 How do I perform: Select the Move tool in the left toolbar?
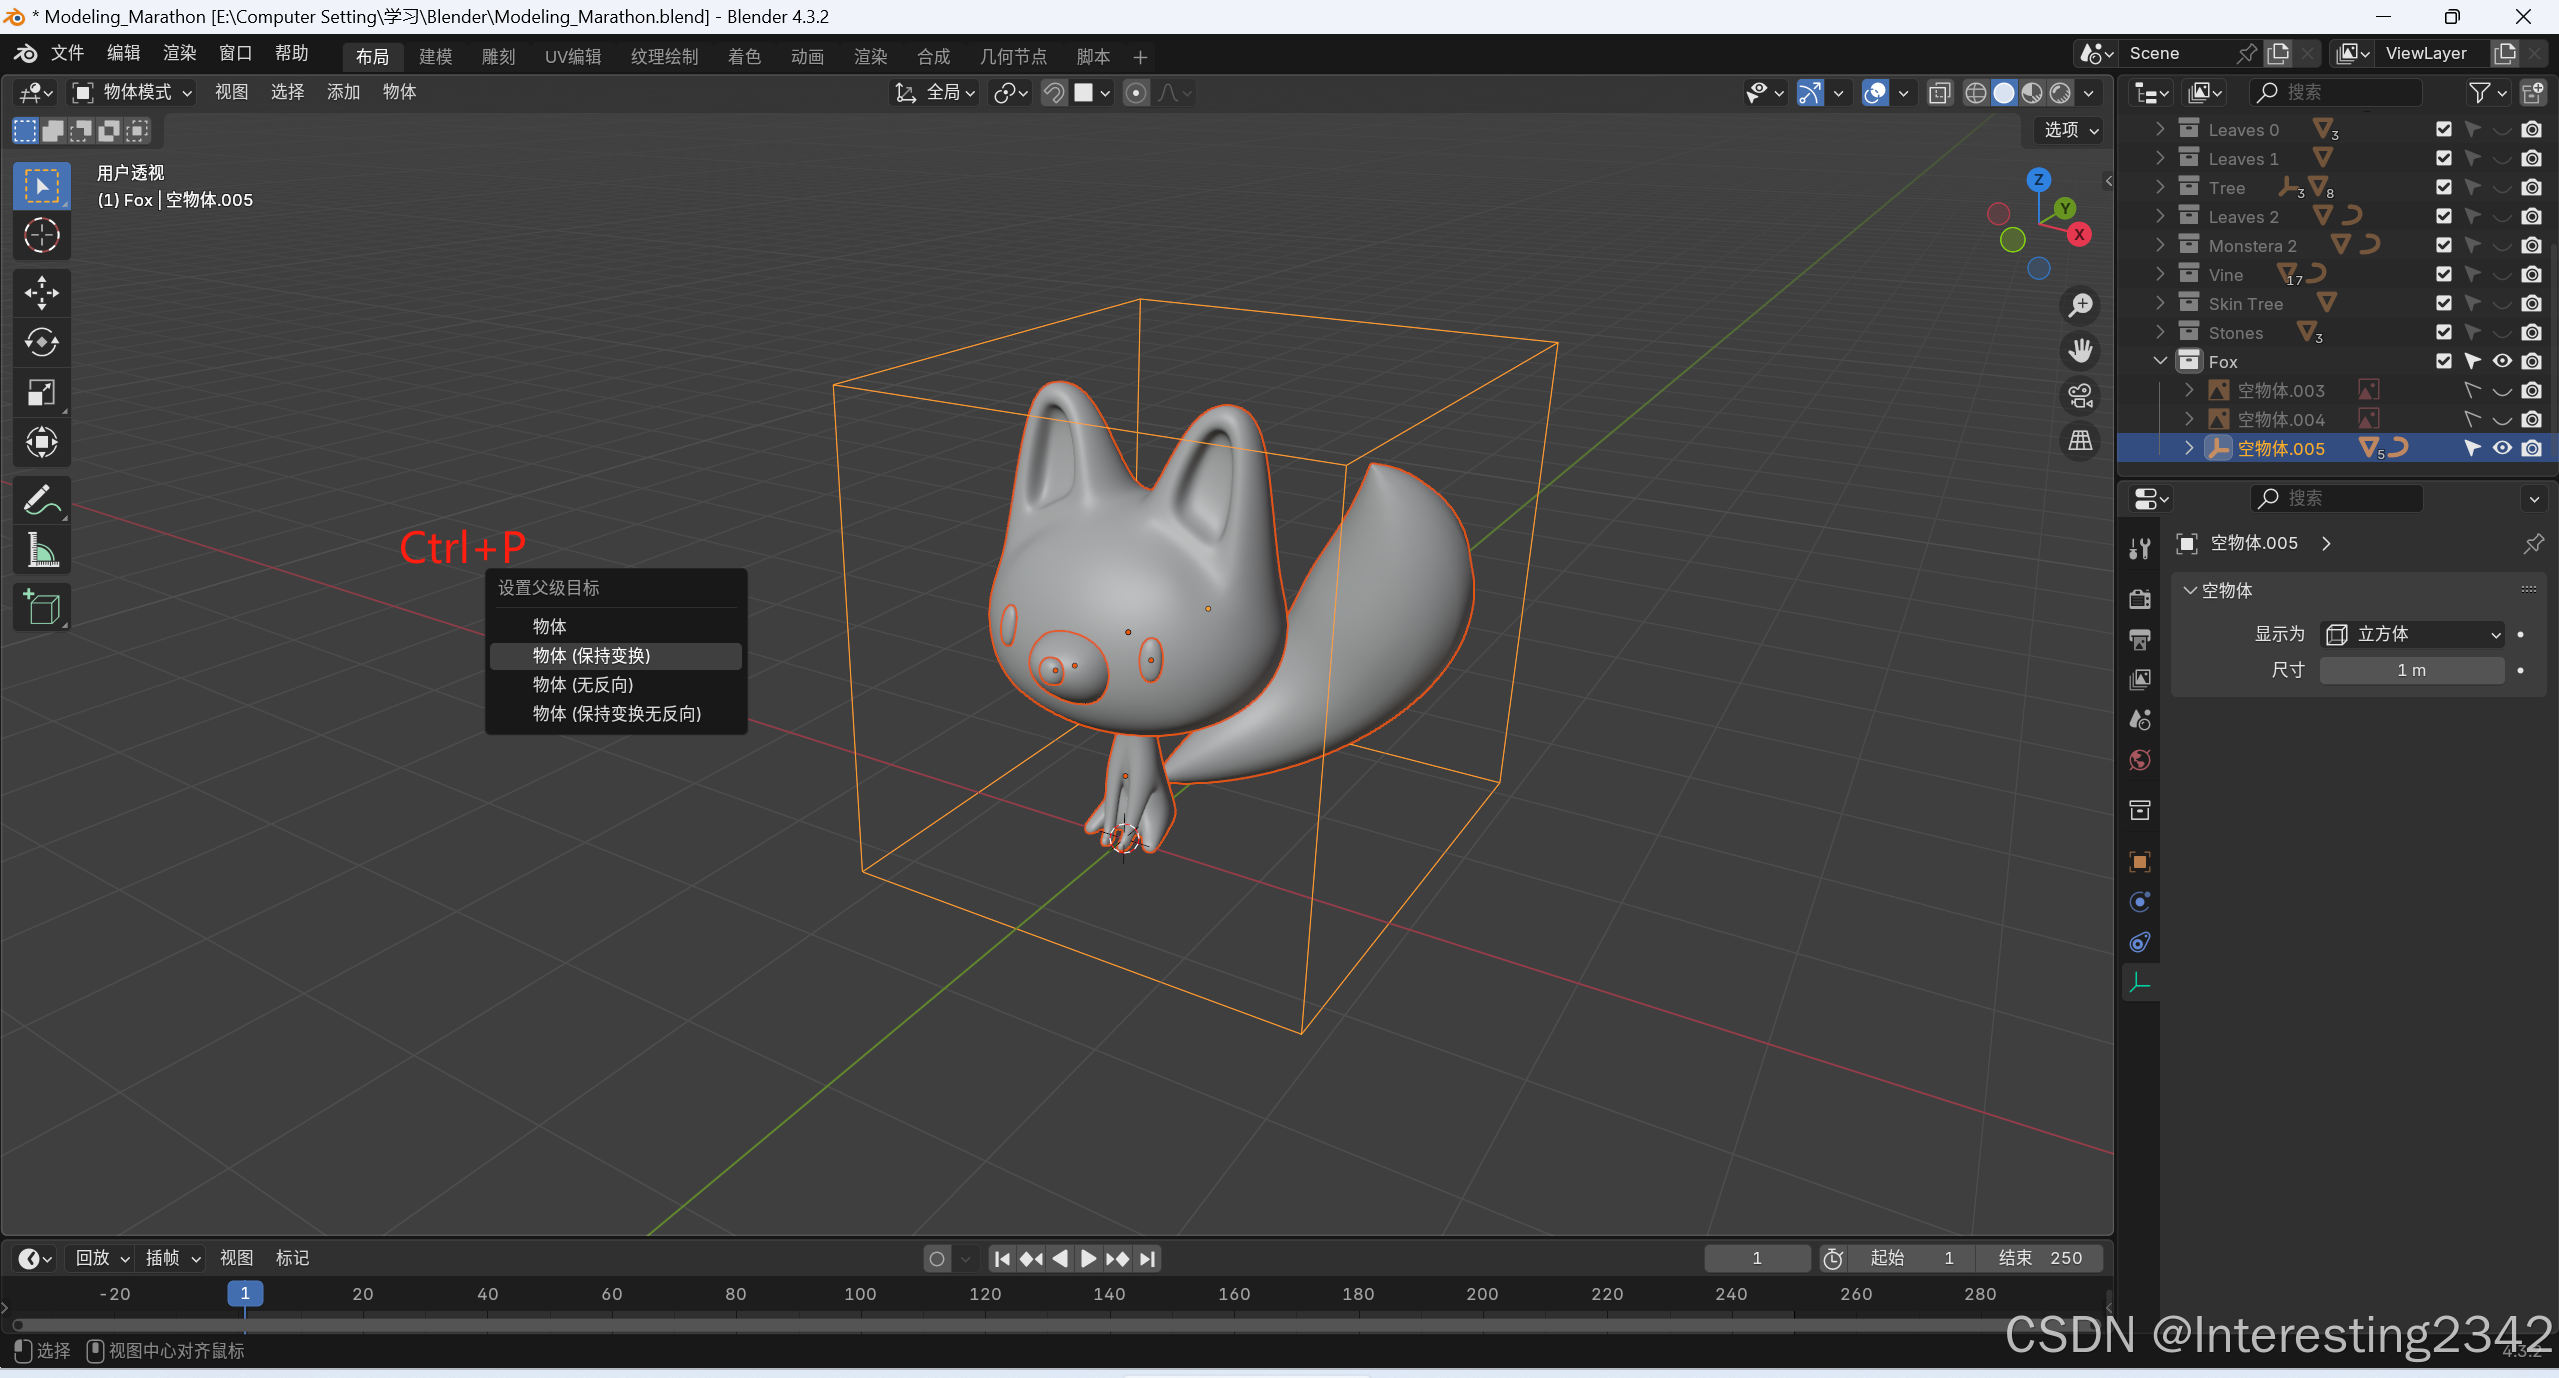[41, 293]
